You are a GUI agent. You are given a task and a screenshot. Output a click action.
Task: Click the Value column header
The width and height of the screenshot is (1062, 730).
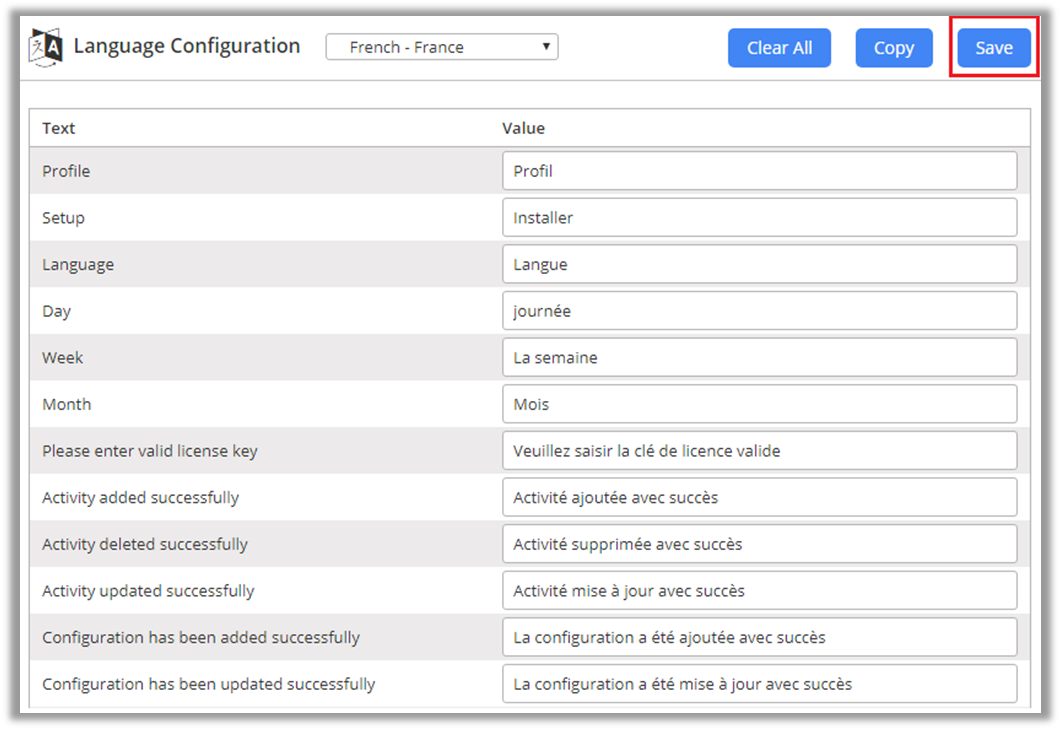pos(523,128)
